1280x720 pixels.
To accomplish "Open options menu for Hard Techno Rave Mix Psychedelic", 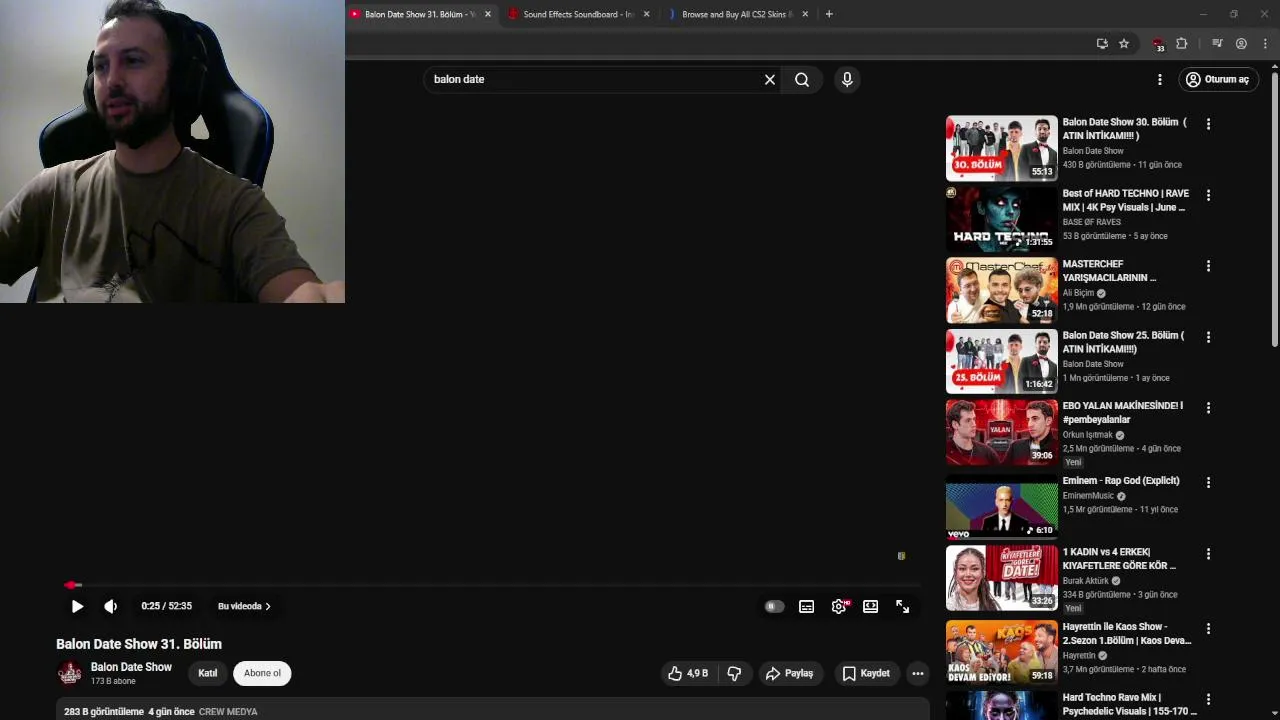I will (1208, 700).
